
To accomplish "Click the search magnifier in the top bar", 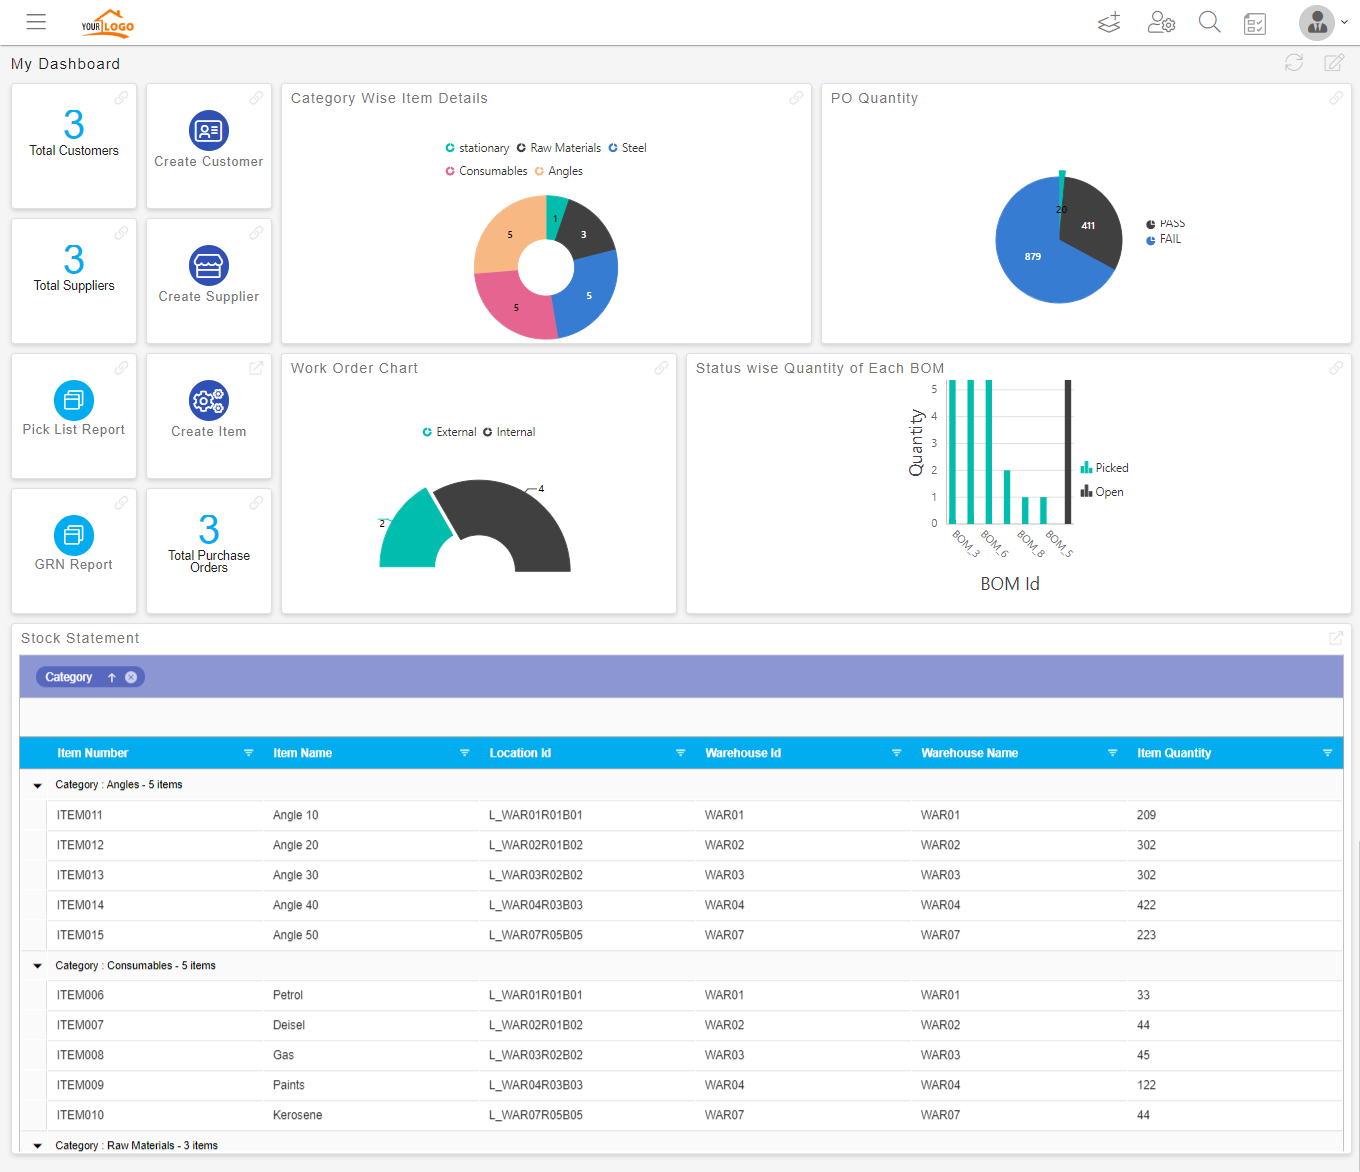I will click(x=1209, y=21).
